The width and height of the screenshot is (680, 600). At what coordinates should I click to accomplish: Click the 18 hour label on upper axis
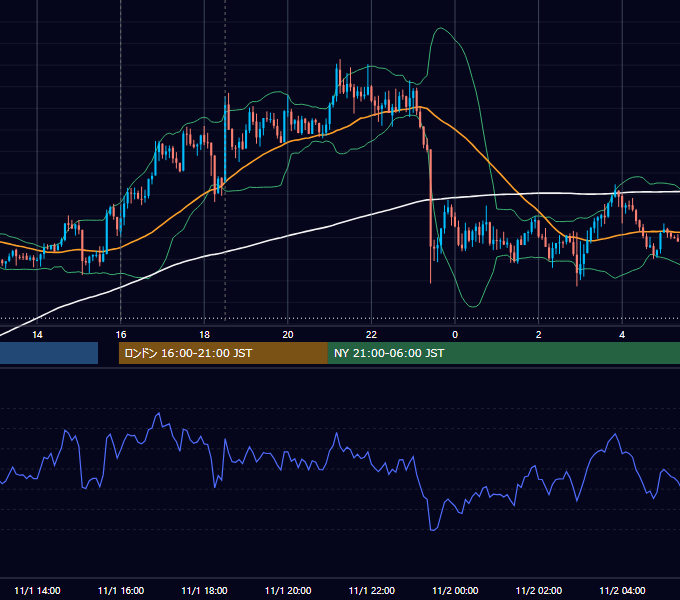204,335
